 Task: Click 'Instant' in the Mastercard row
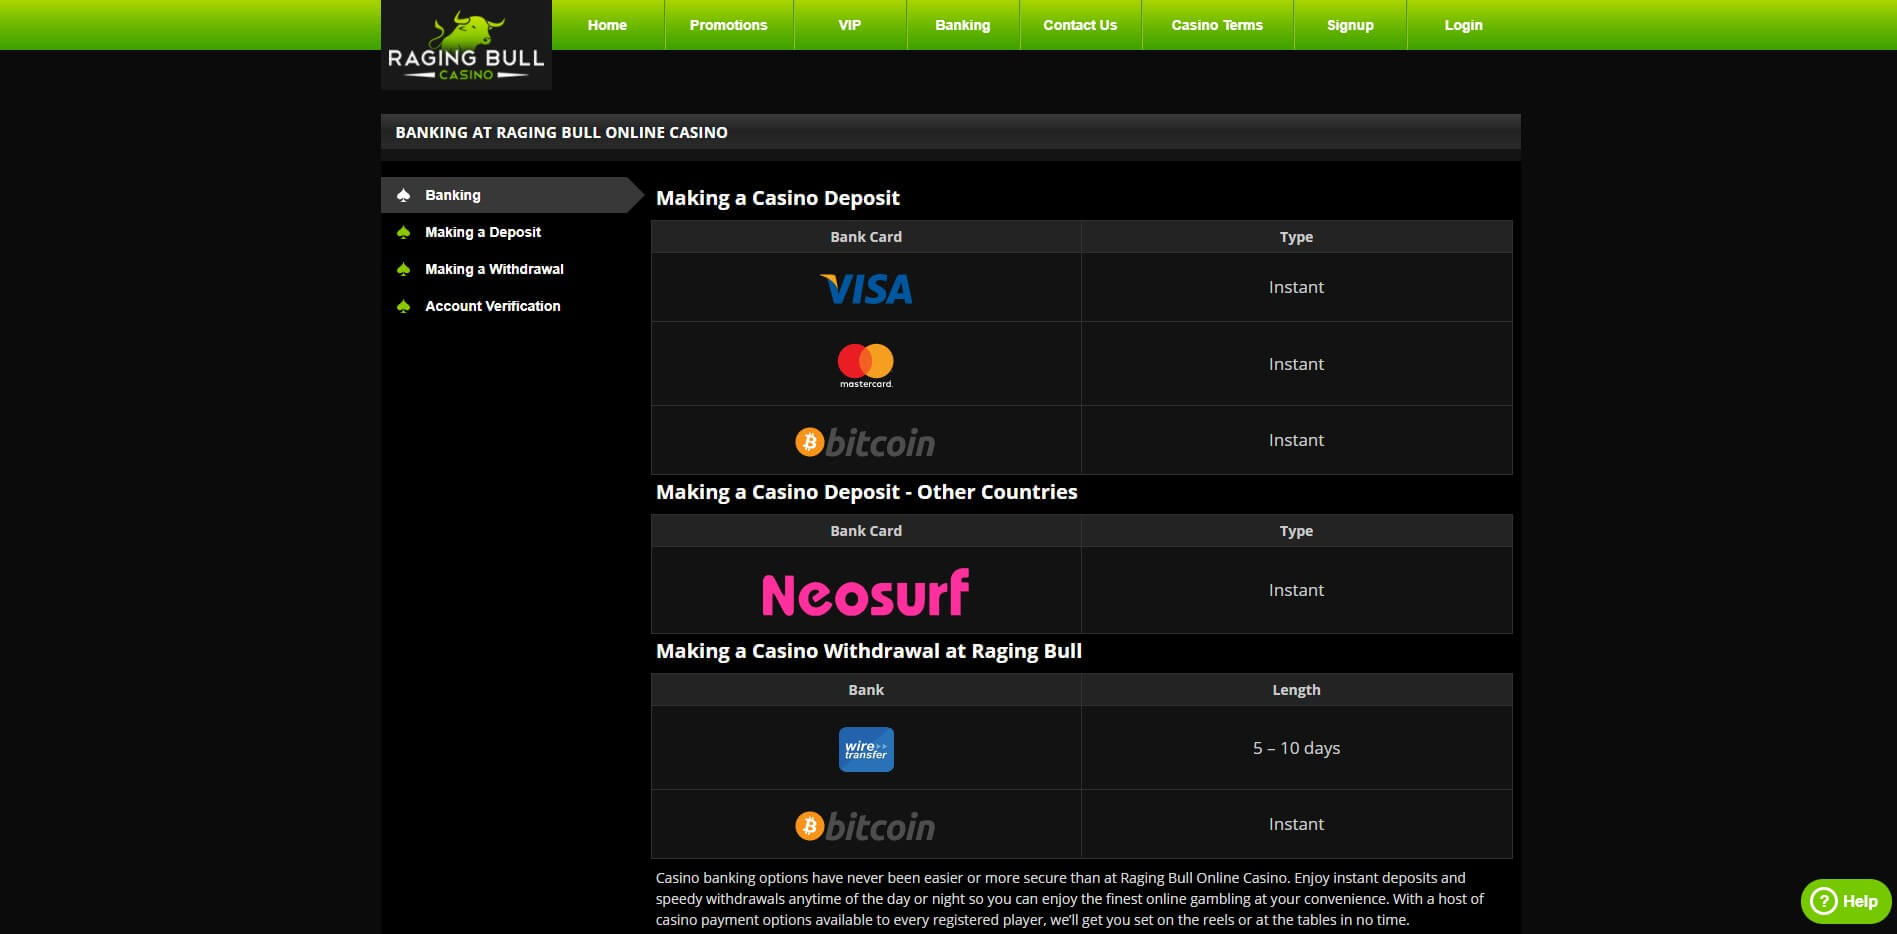tap(1296, 364)
